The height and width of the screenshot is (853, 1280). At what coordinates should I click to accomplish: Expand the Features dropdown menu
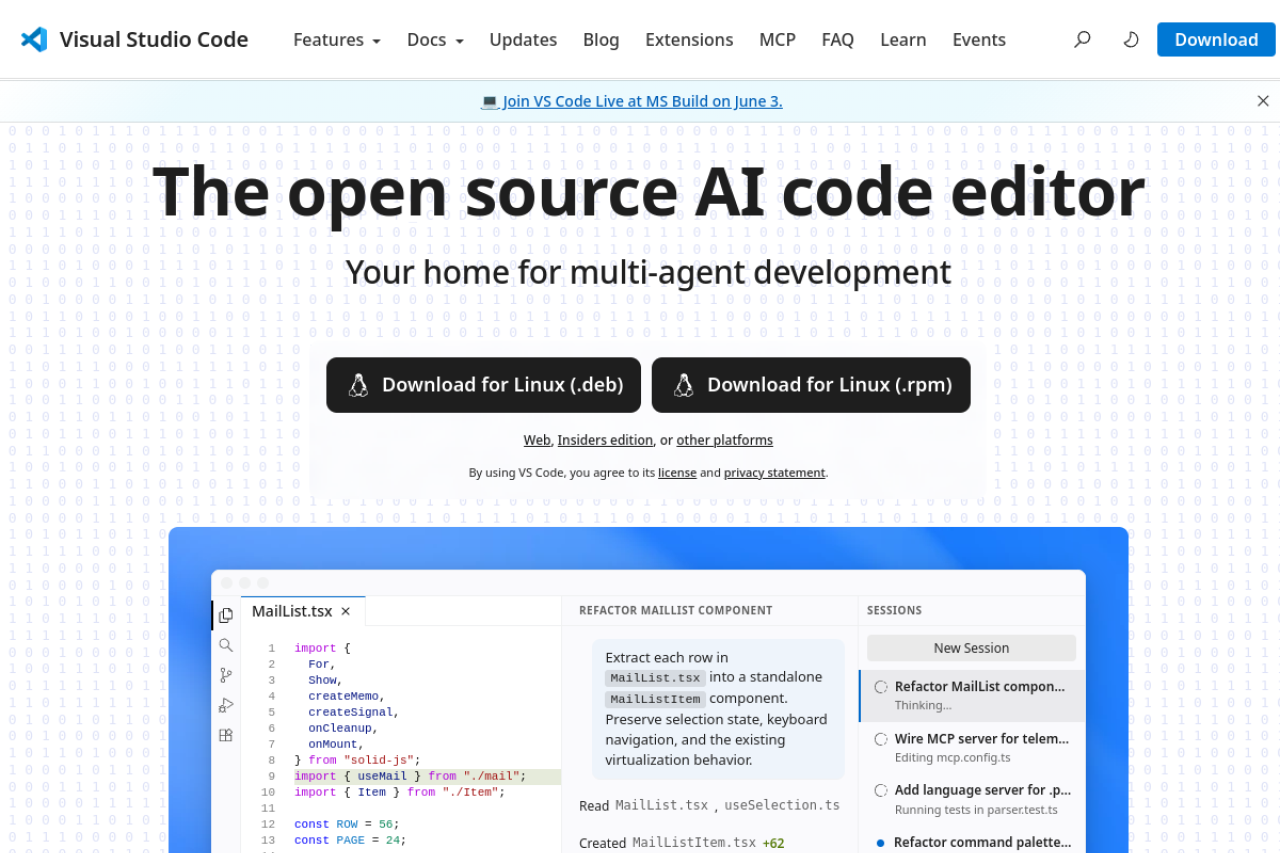(337, 40)
